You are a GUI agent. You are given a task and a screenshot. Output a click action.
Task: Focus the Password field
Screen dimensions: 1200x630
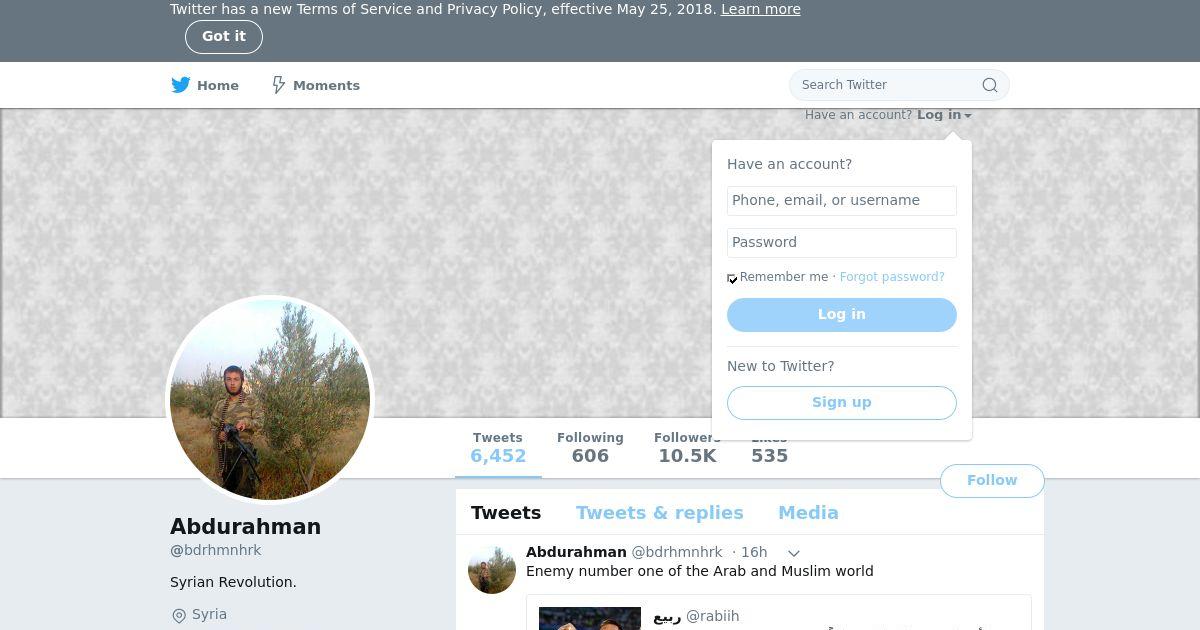point(842,243)
